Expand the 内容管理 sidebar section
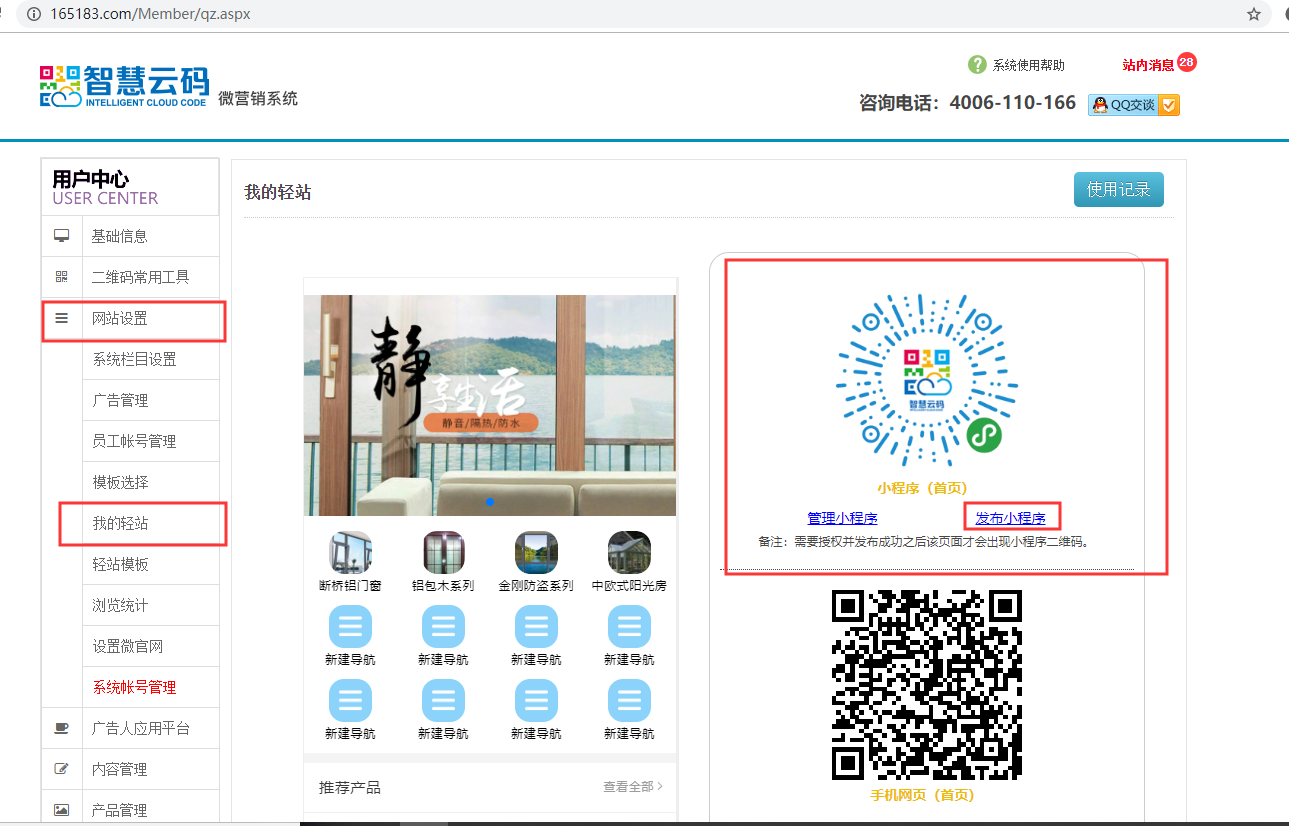This screenshot has width=1289, height=826. 119,770
